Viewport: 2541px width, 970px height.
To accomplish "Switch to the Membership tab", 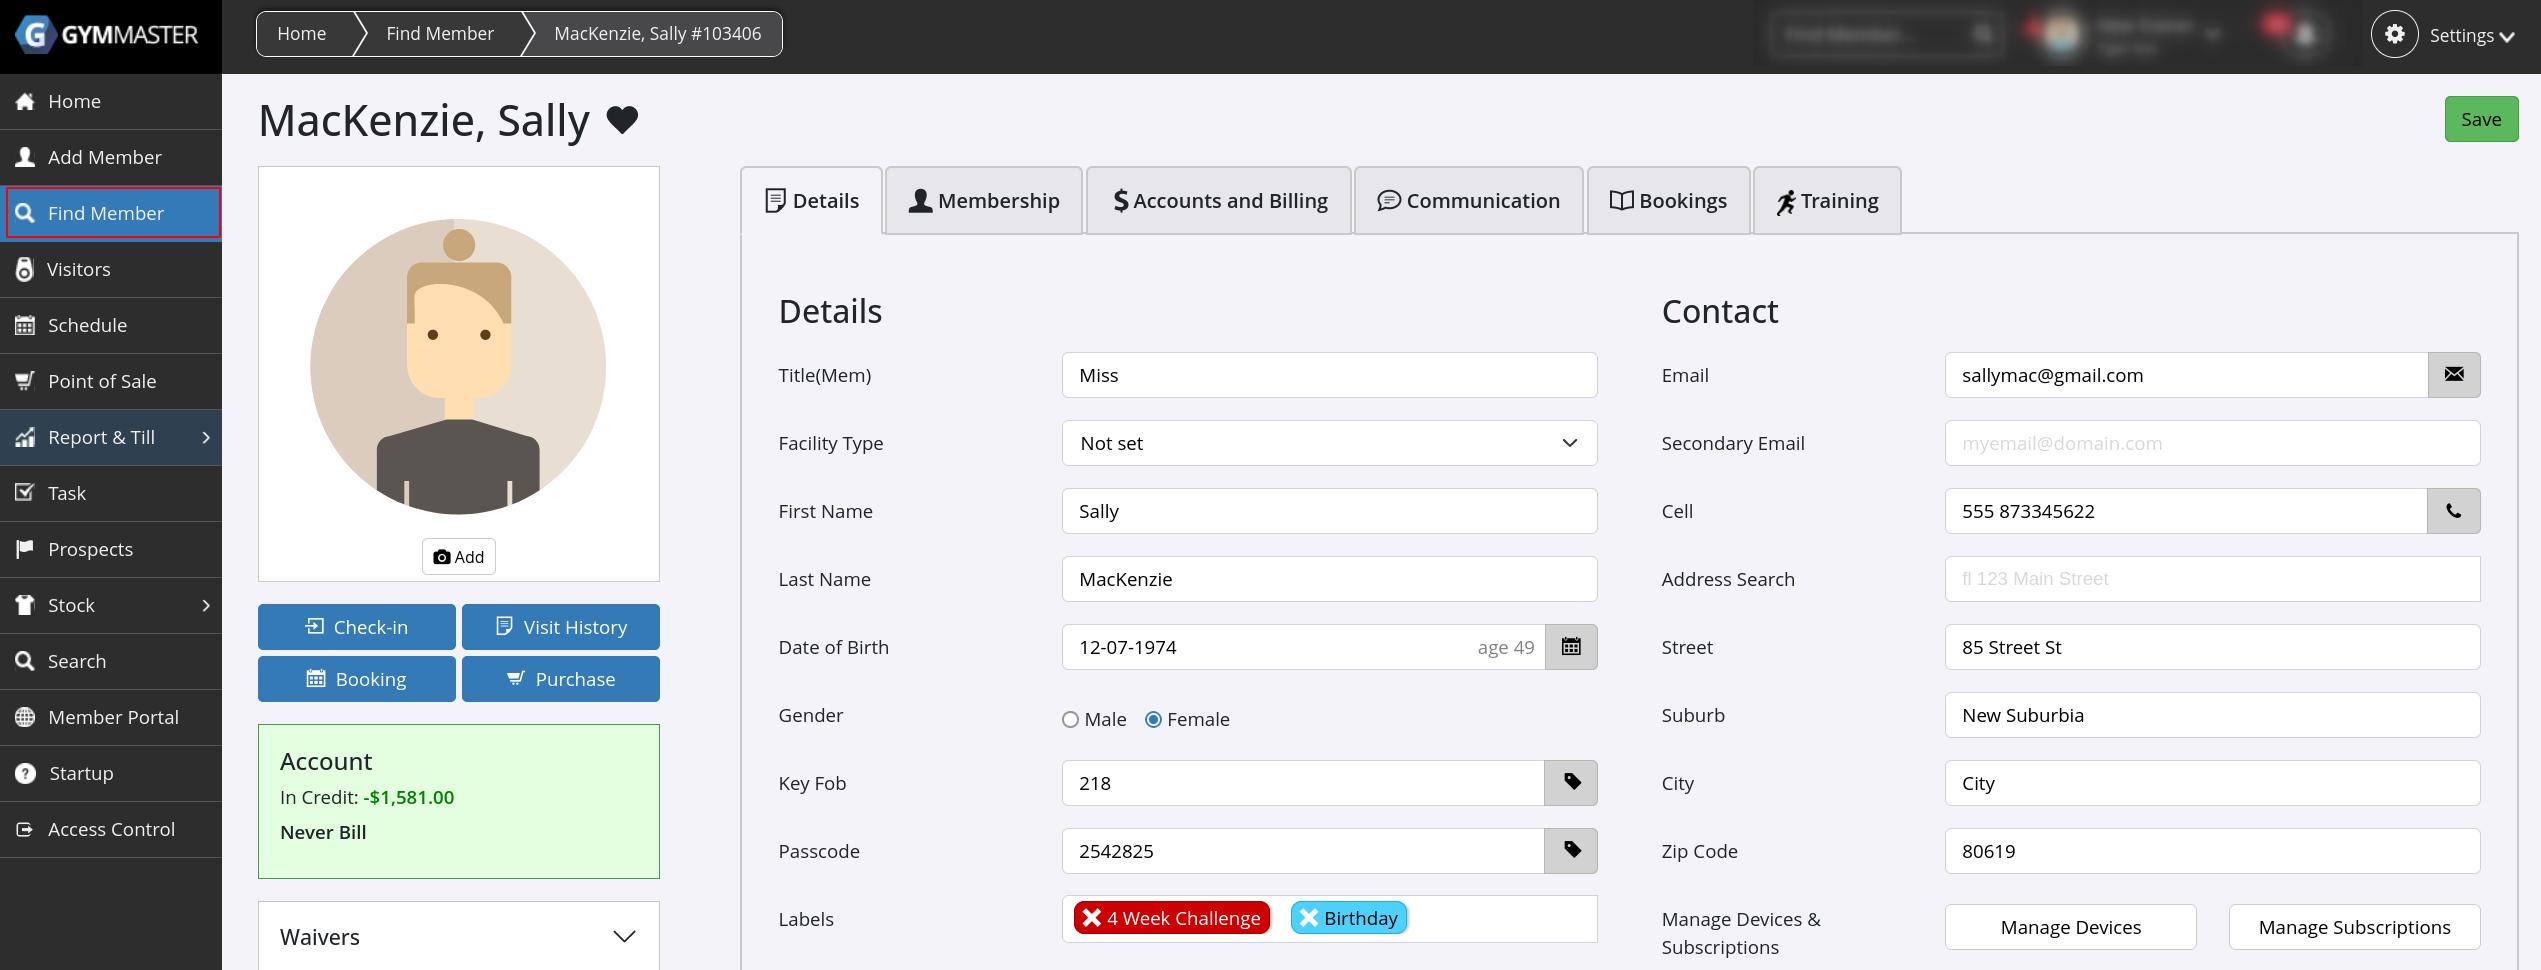I will tap(984, 201).
